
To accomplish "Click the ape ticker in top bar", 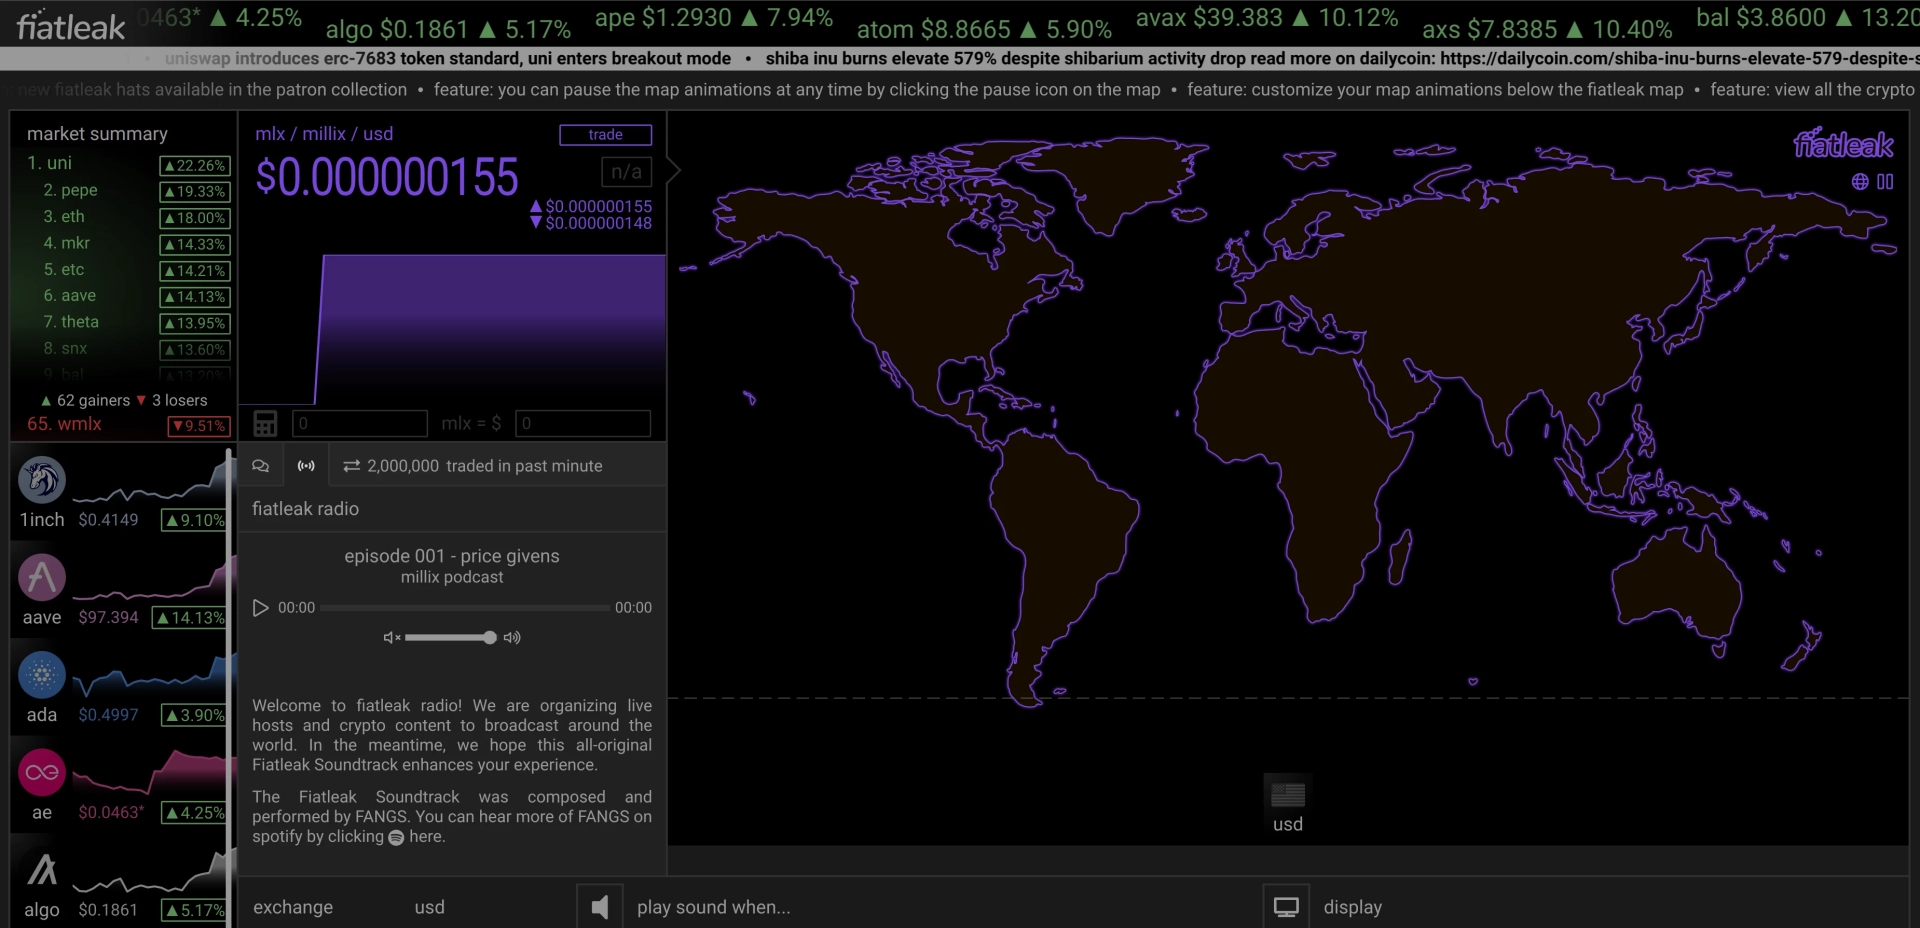I will coord(713,18).
